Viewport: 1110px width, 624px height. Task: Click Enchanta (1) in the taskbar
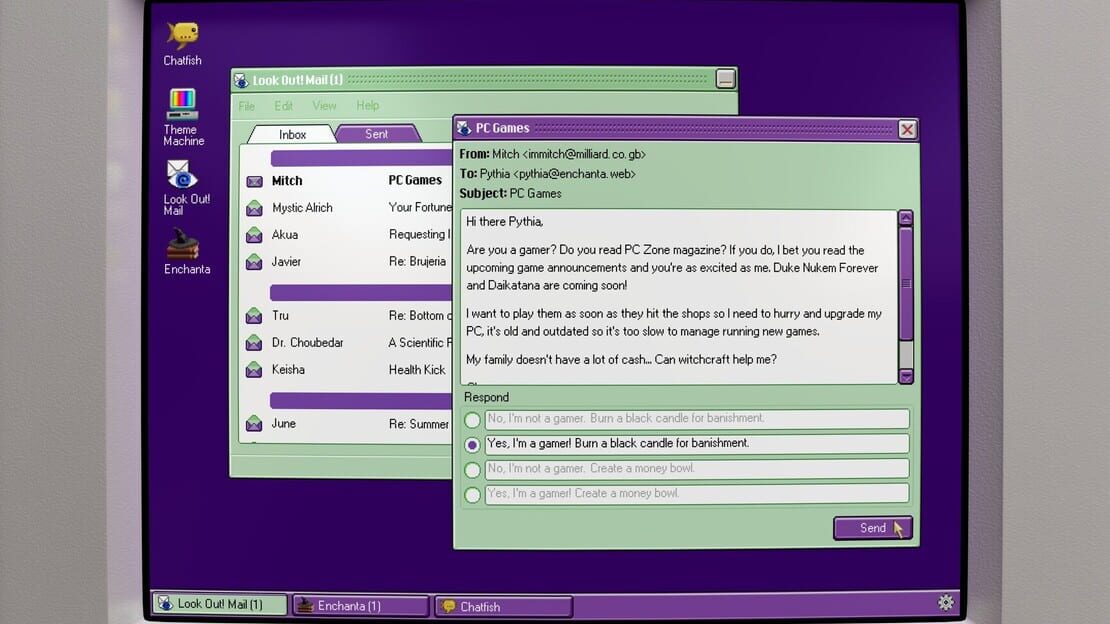[x=361, y=606]
